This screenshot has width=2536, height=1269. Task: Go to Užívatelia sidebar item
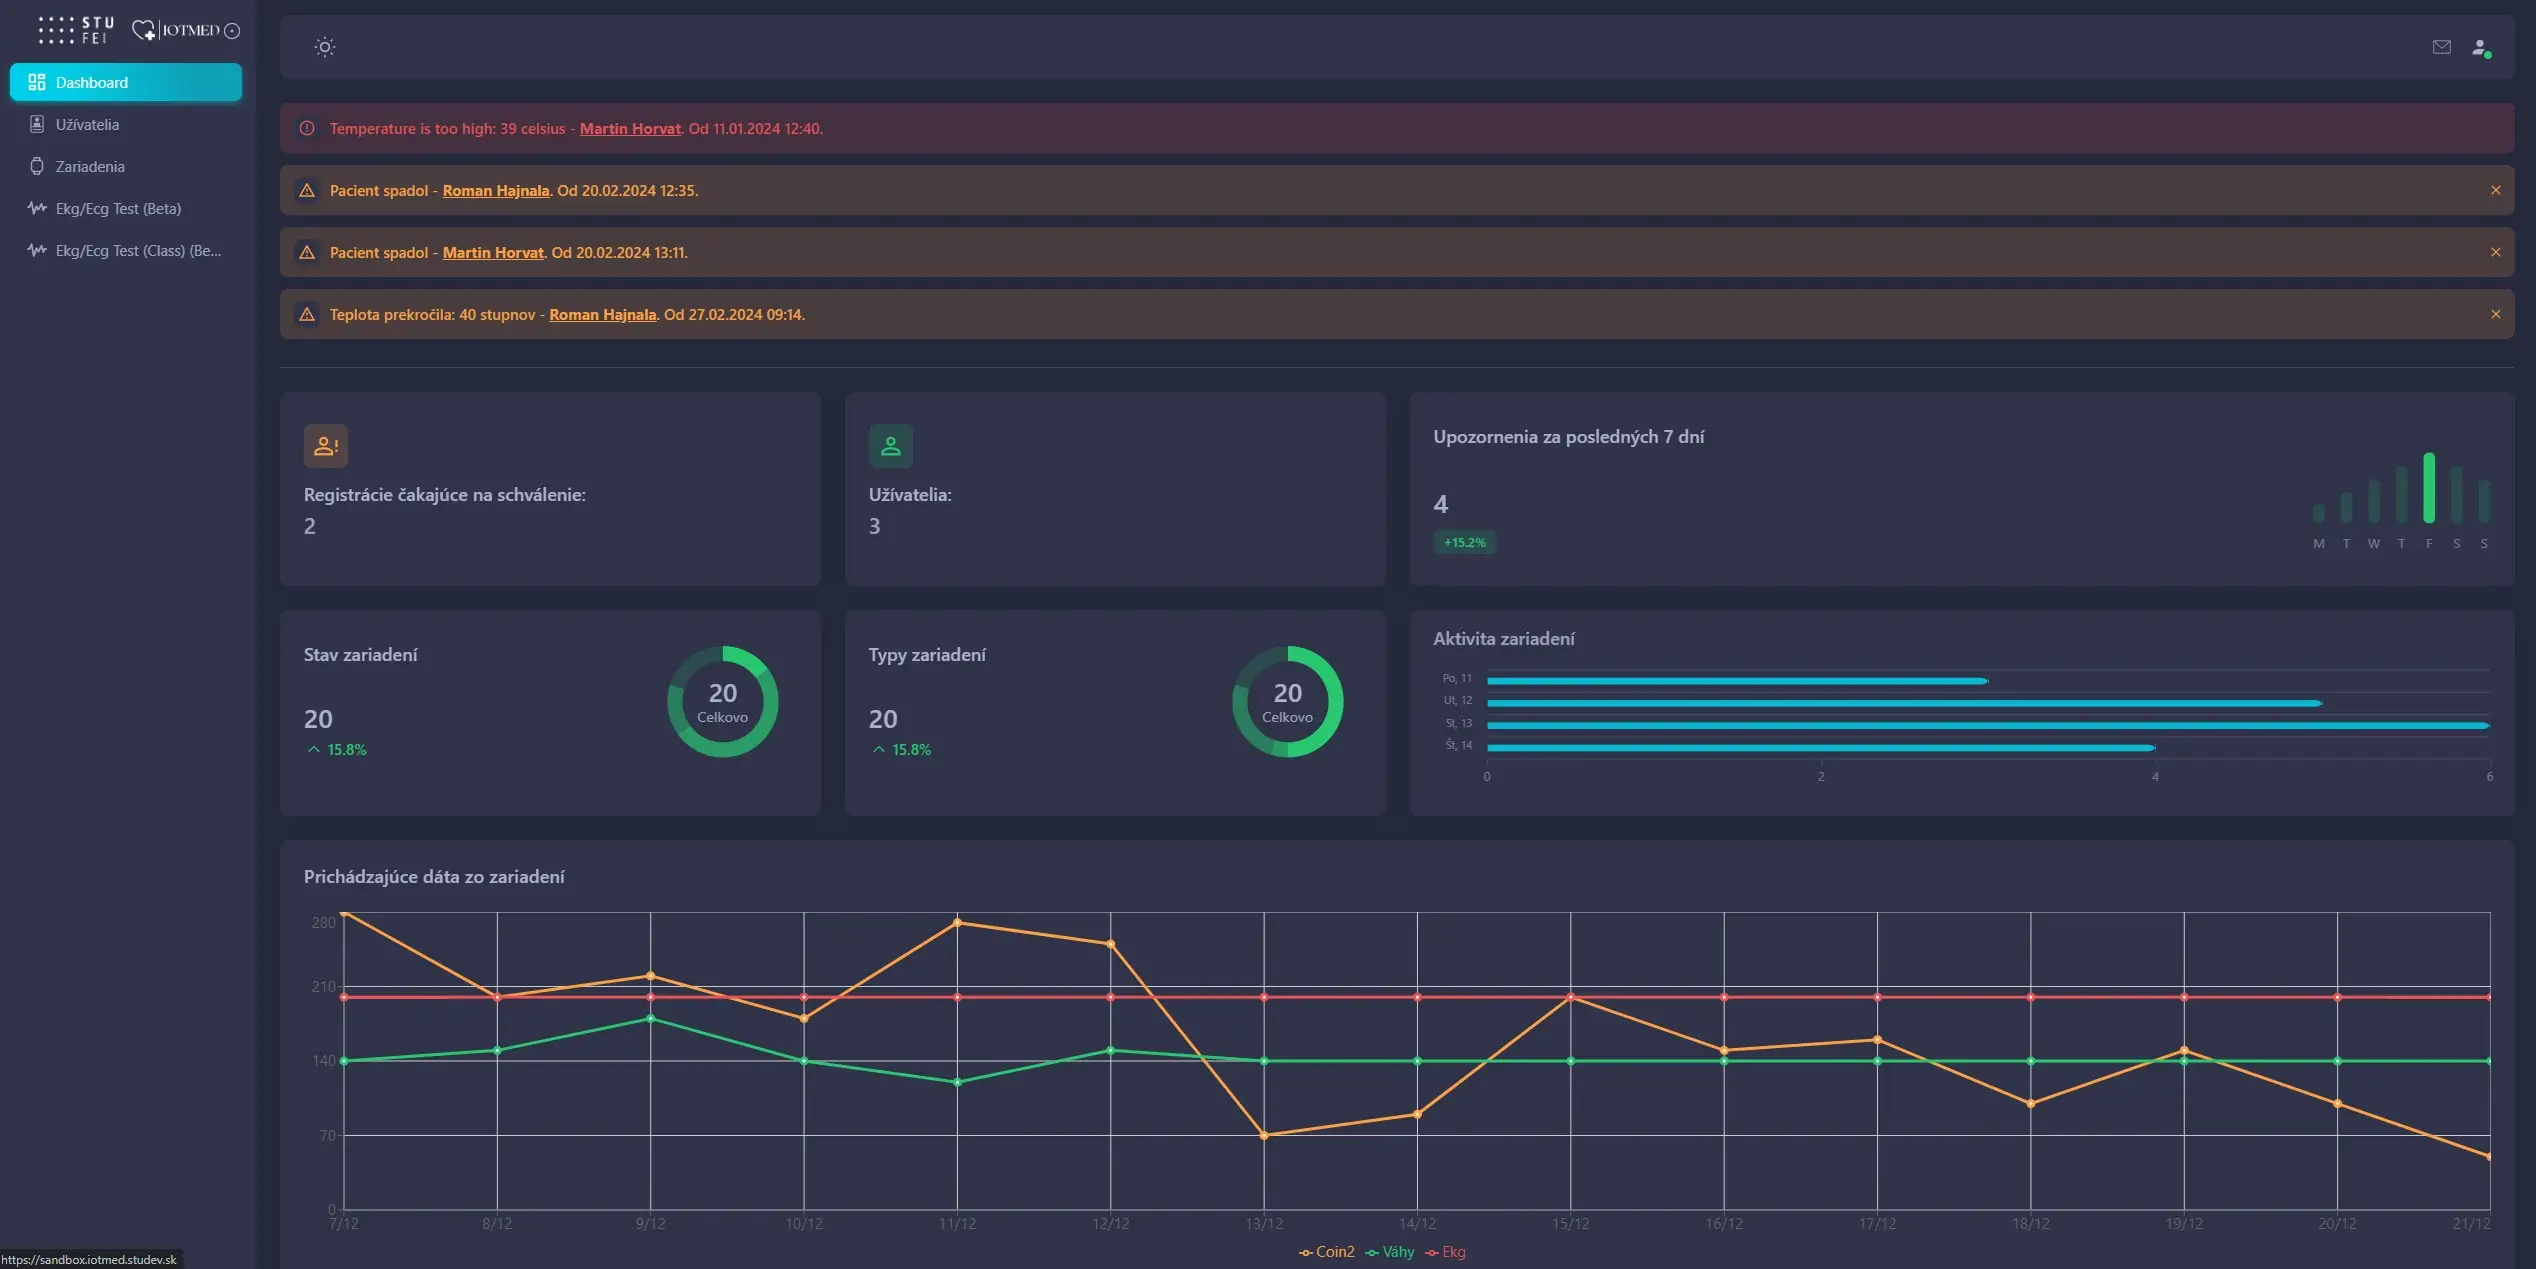[x=87, y=125]
